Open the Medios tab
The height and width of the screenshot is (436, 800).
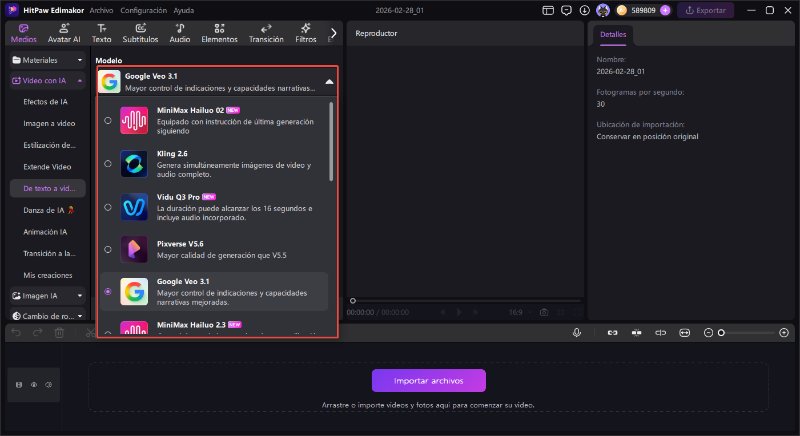[x=23, y=33]
